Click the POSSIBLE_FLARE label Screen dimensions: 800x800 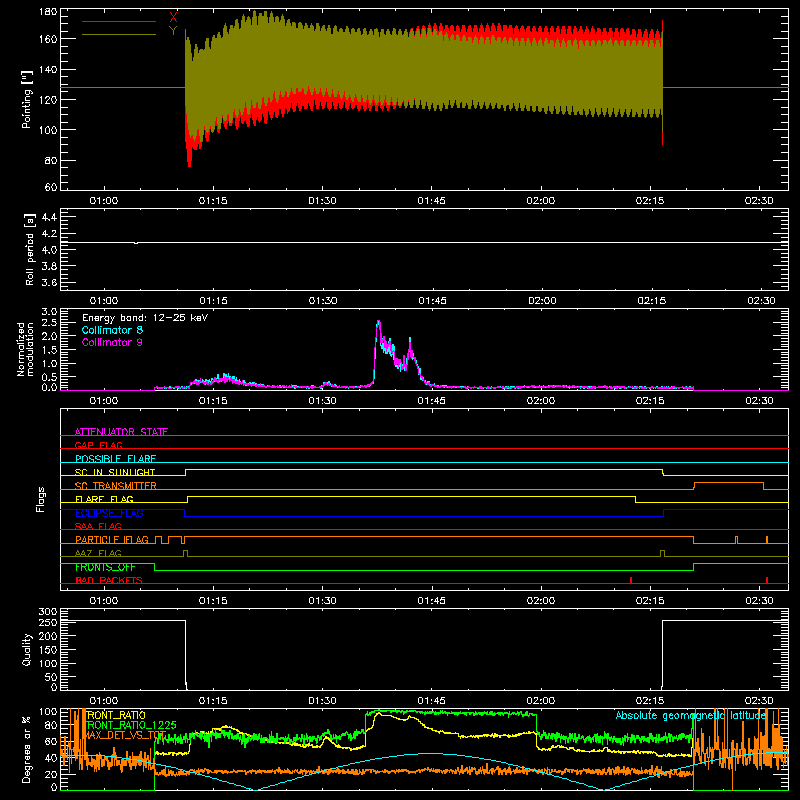tap(115, 459)
